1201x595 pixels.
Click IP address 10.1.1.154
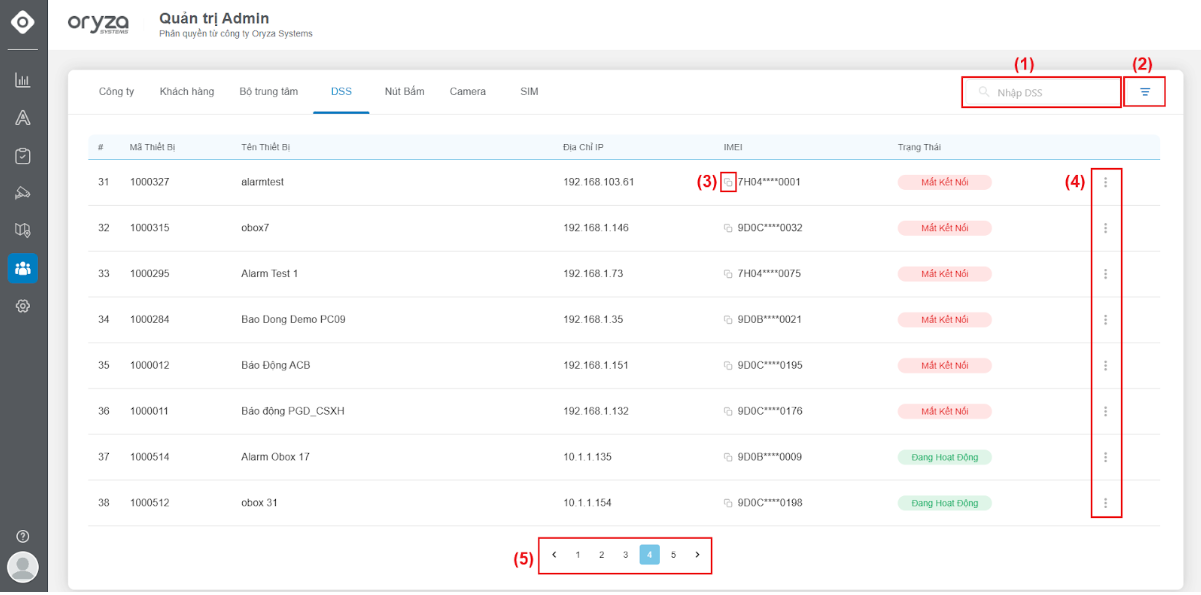[588, 503]
